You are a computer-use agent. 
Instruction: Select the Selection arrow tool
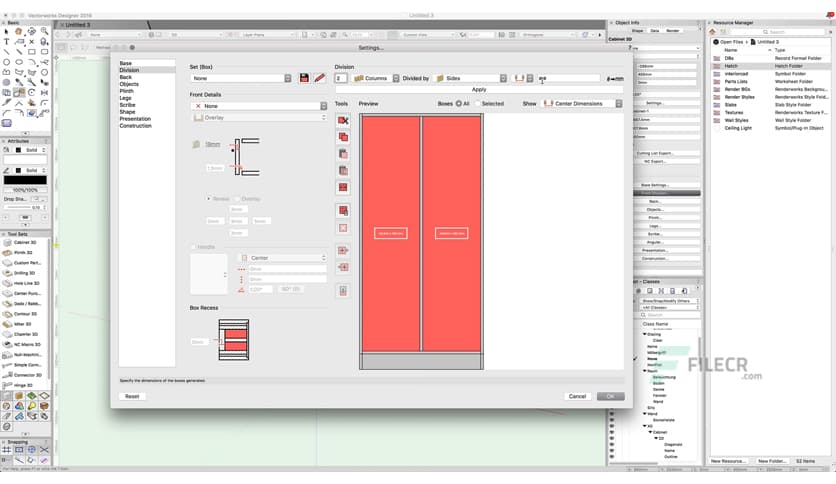(6, 31)
